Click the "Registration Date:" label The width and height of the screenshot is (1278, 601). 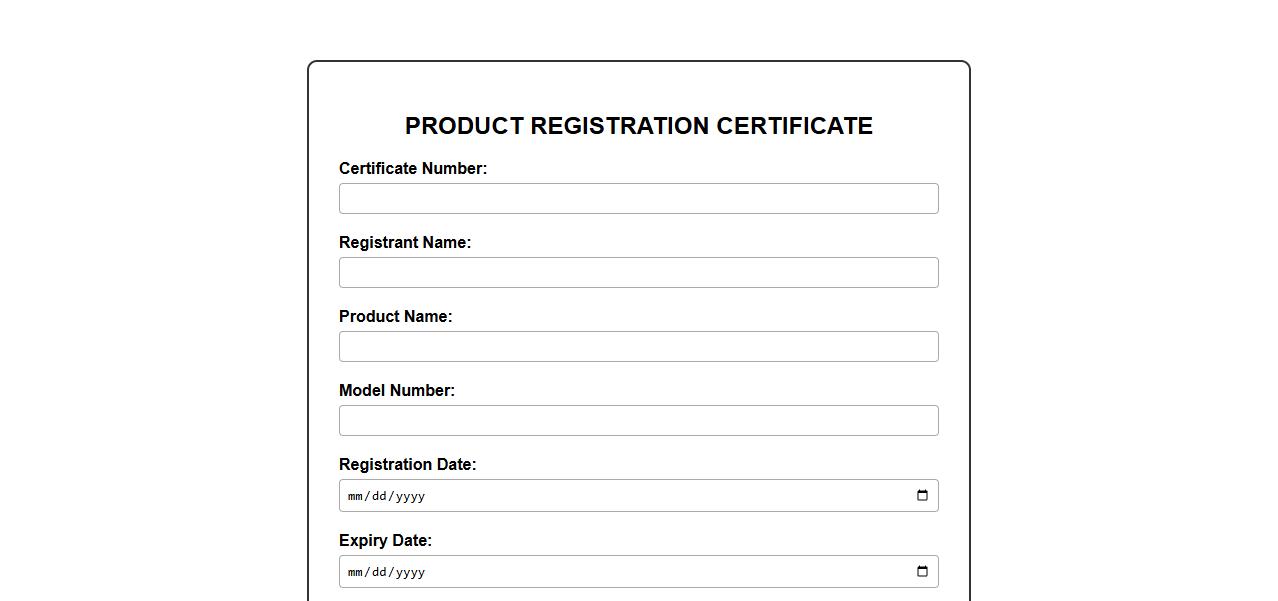tap(407, 465)
